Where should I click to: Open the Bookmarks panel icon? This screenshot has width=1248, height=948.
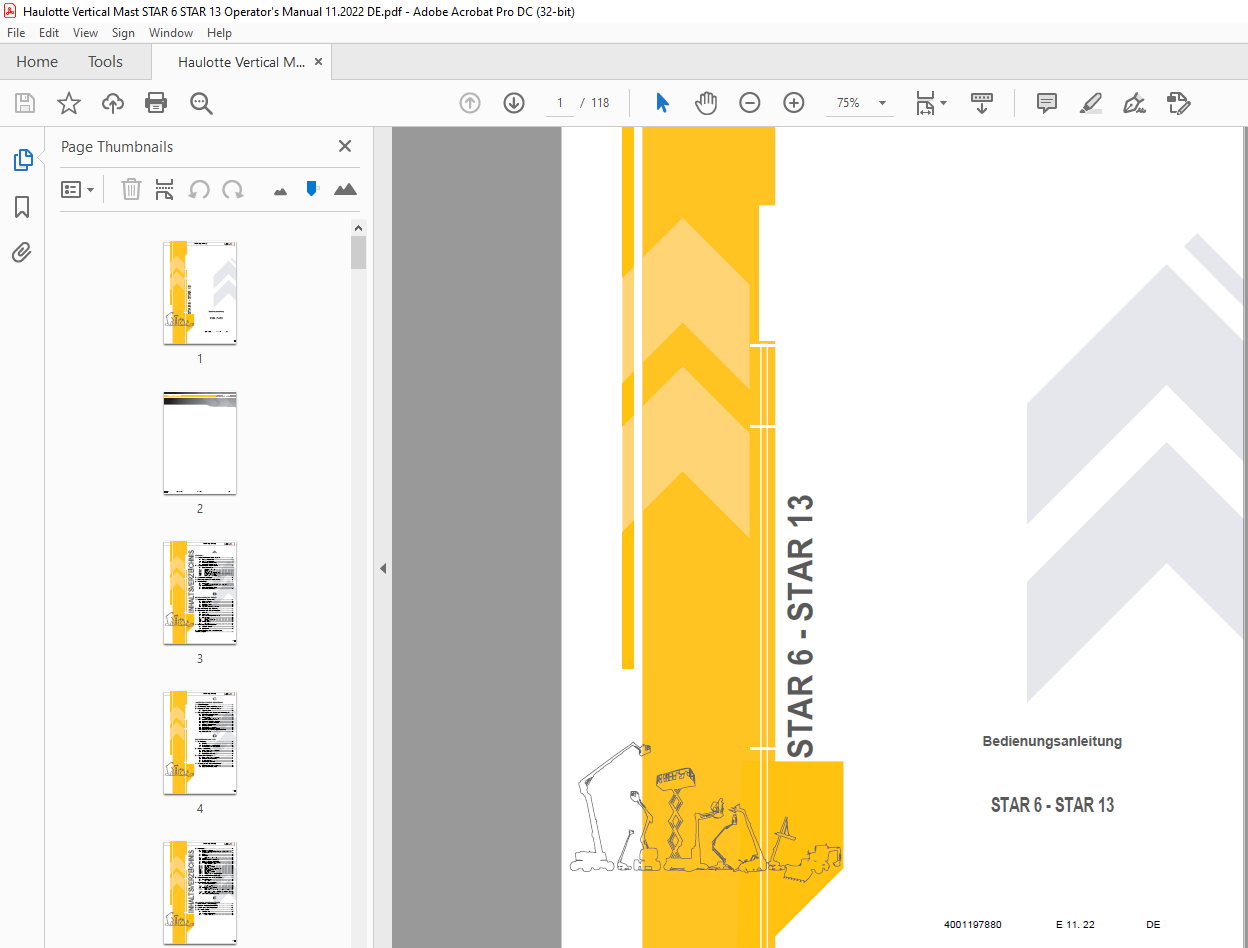point(22,207)
